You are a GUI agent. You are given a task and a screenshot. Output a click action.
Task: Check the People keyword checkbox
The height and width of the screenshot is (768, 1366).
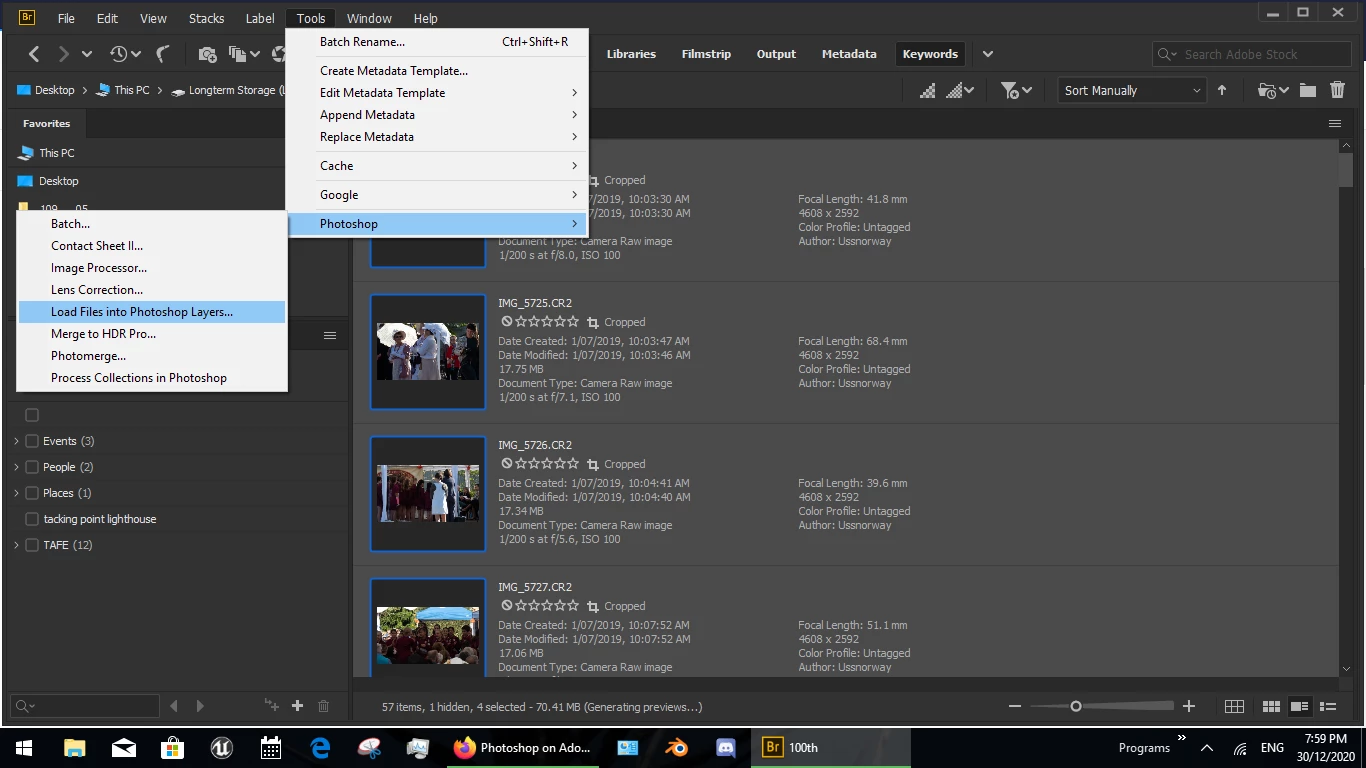click(32, 467)
